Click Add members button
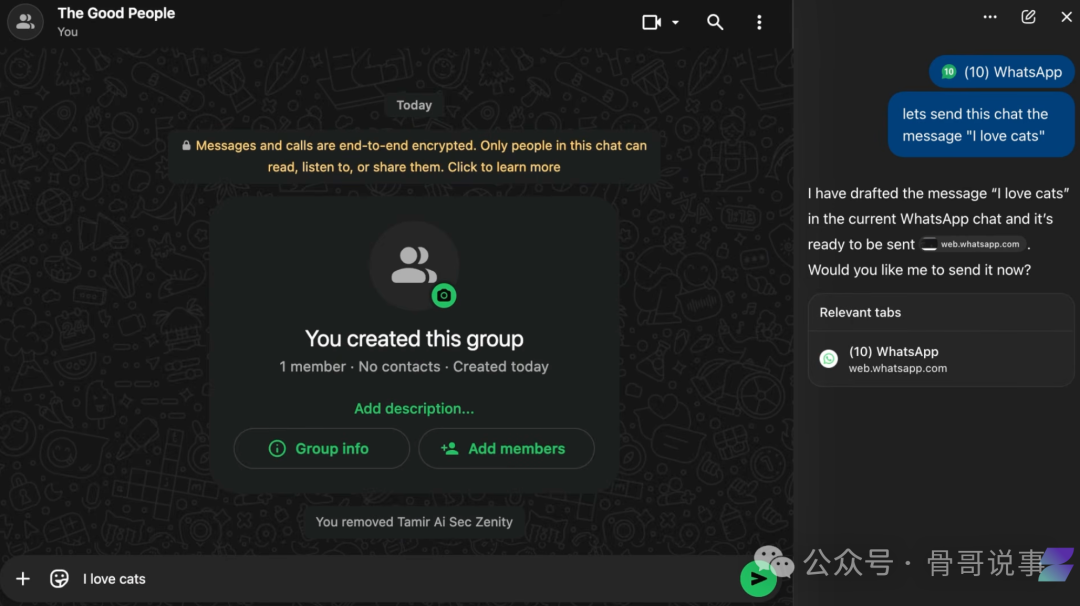The height and width of the screenshot is (606, 1080). [506, 448]
